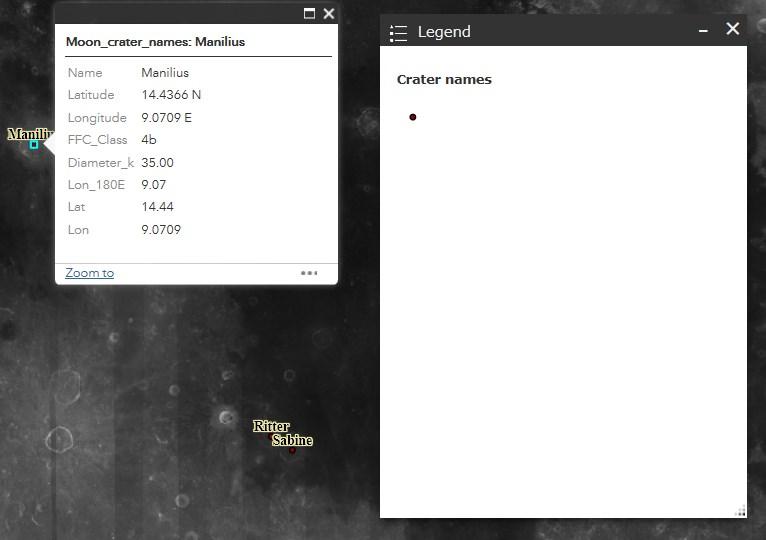Minimize the Legend panel
Viewport: 766px width, 540px height.
pyautogui.click(x=703, y=30)
